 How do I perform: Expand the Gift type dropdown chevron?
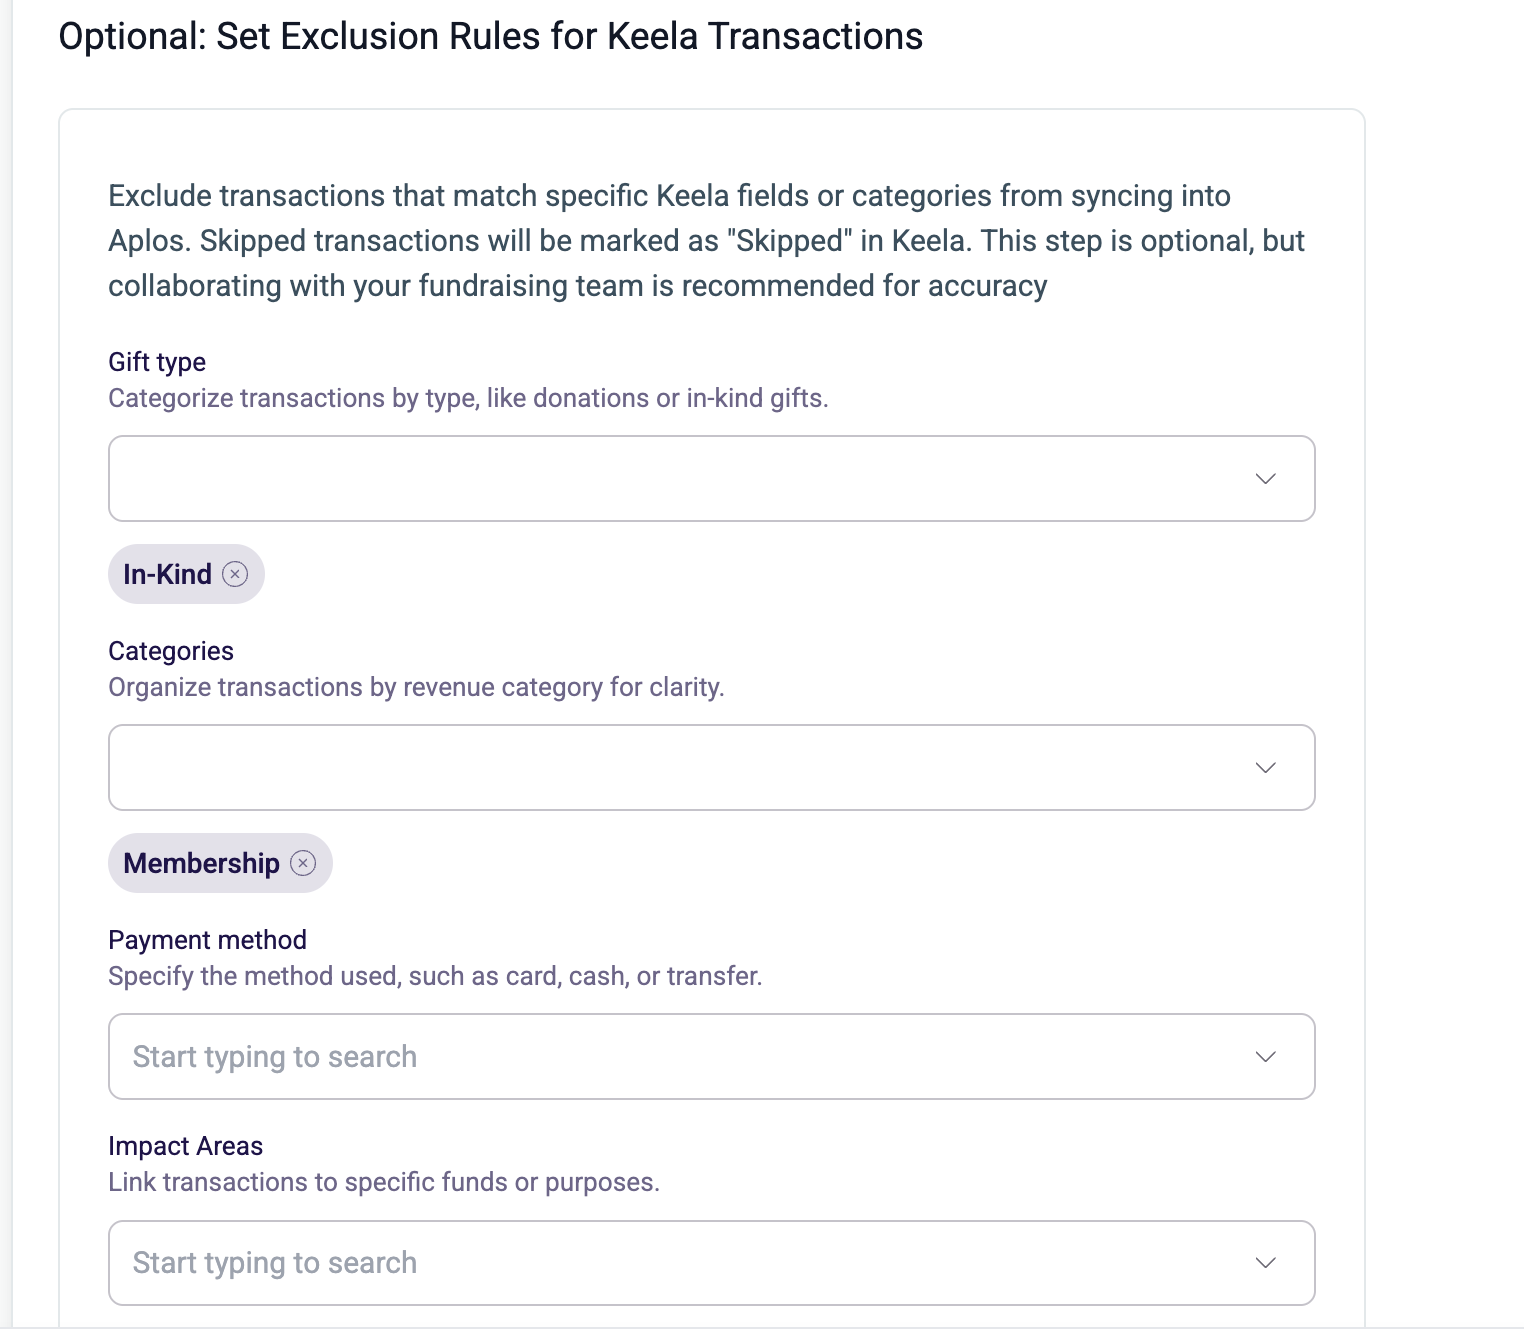(1265, 478)
